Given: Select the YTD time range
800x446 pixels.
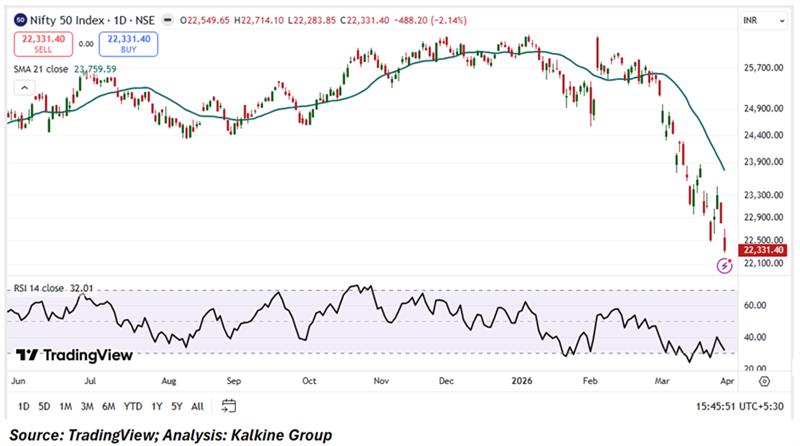Looking at the screenshot, I should [x=132, y=406].
